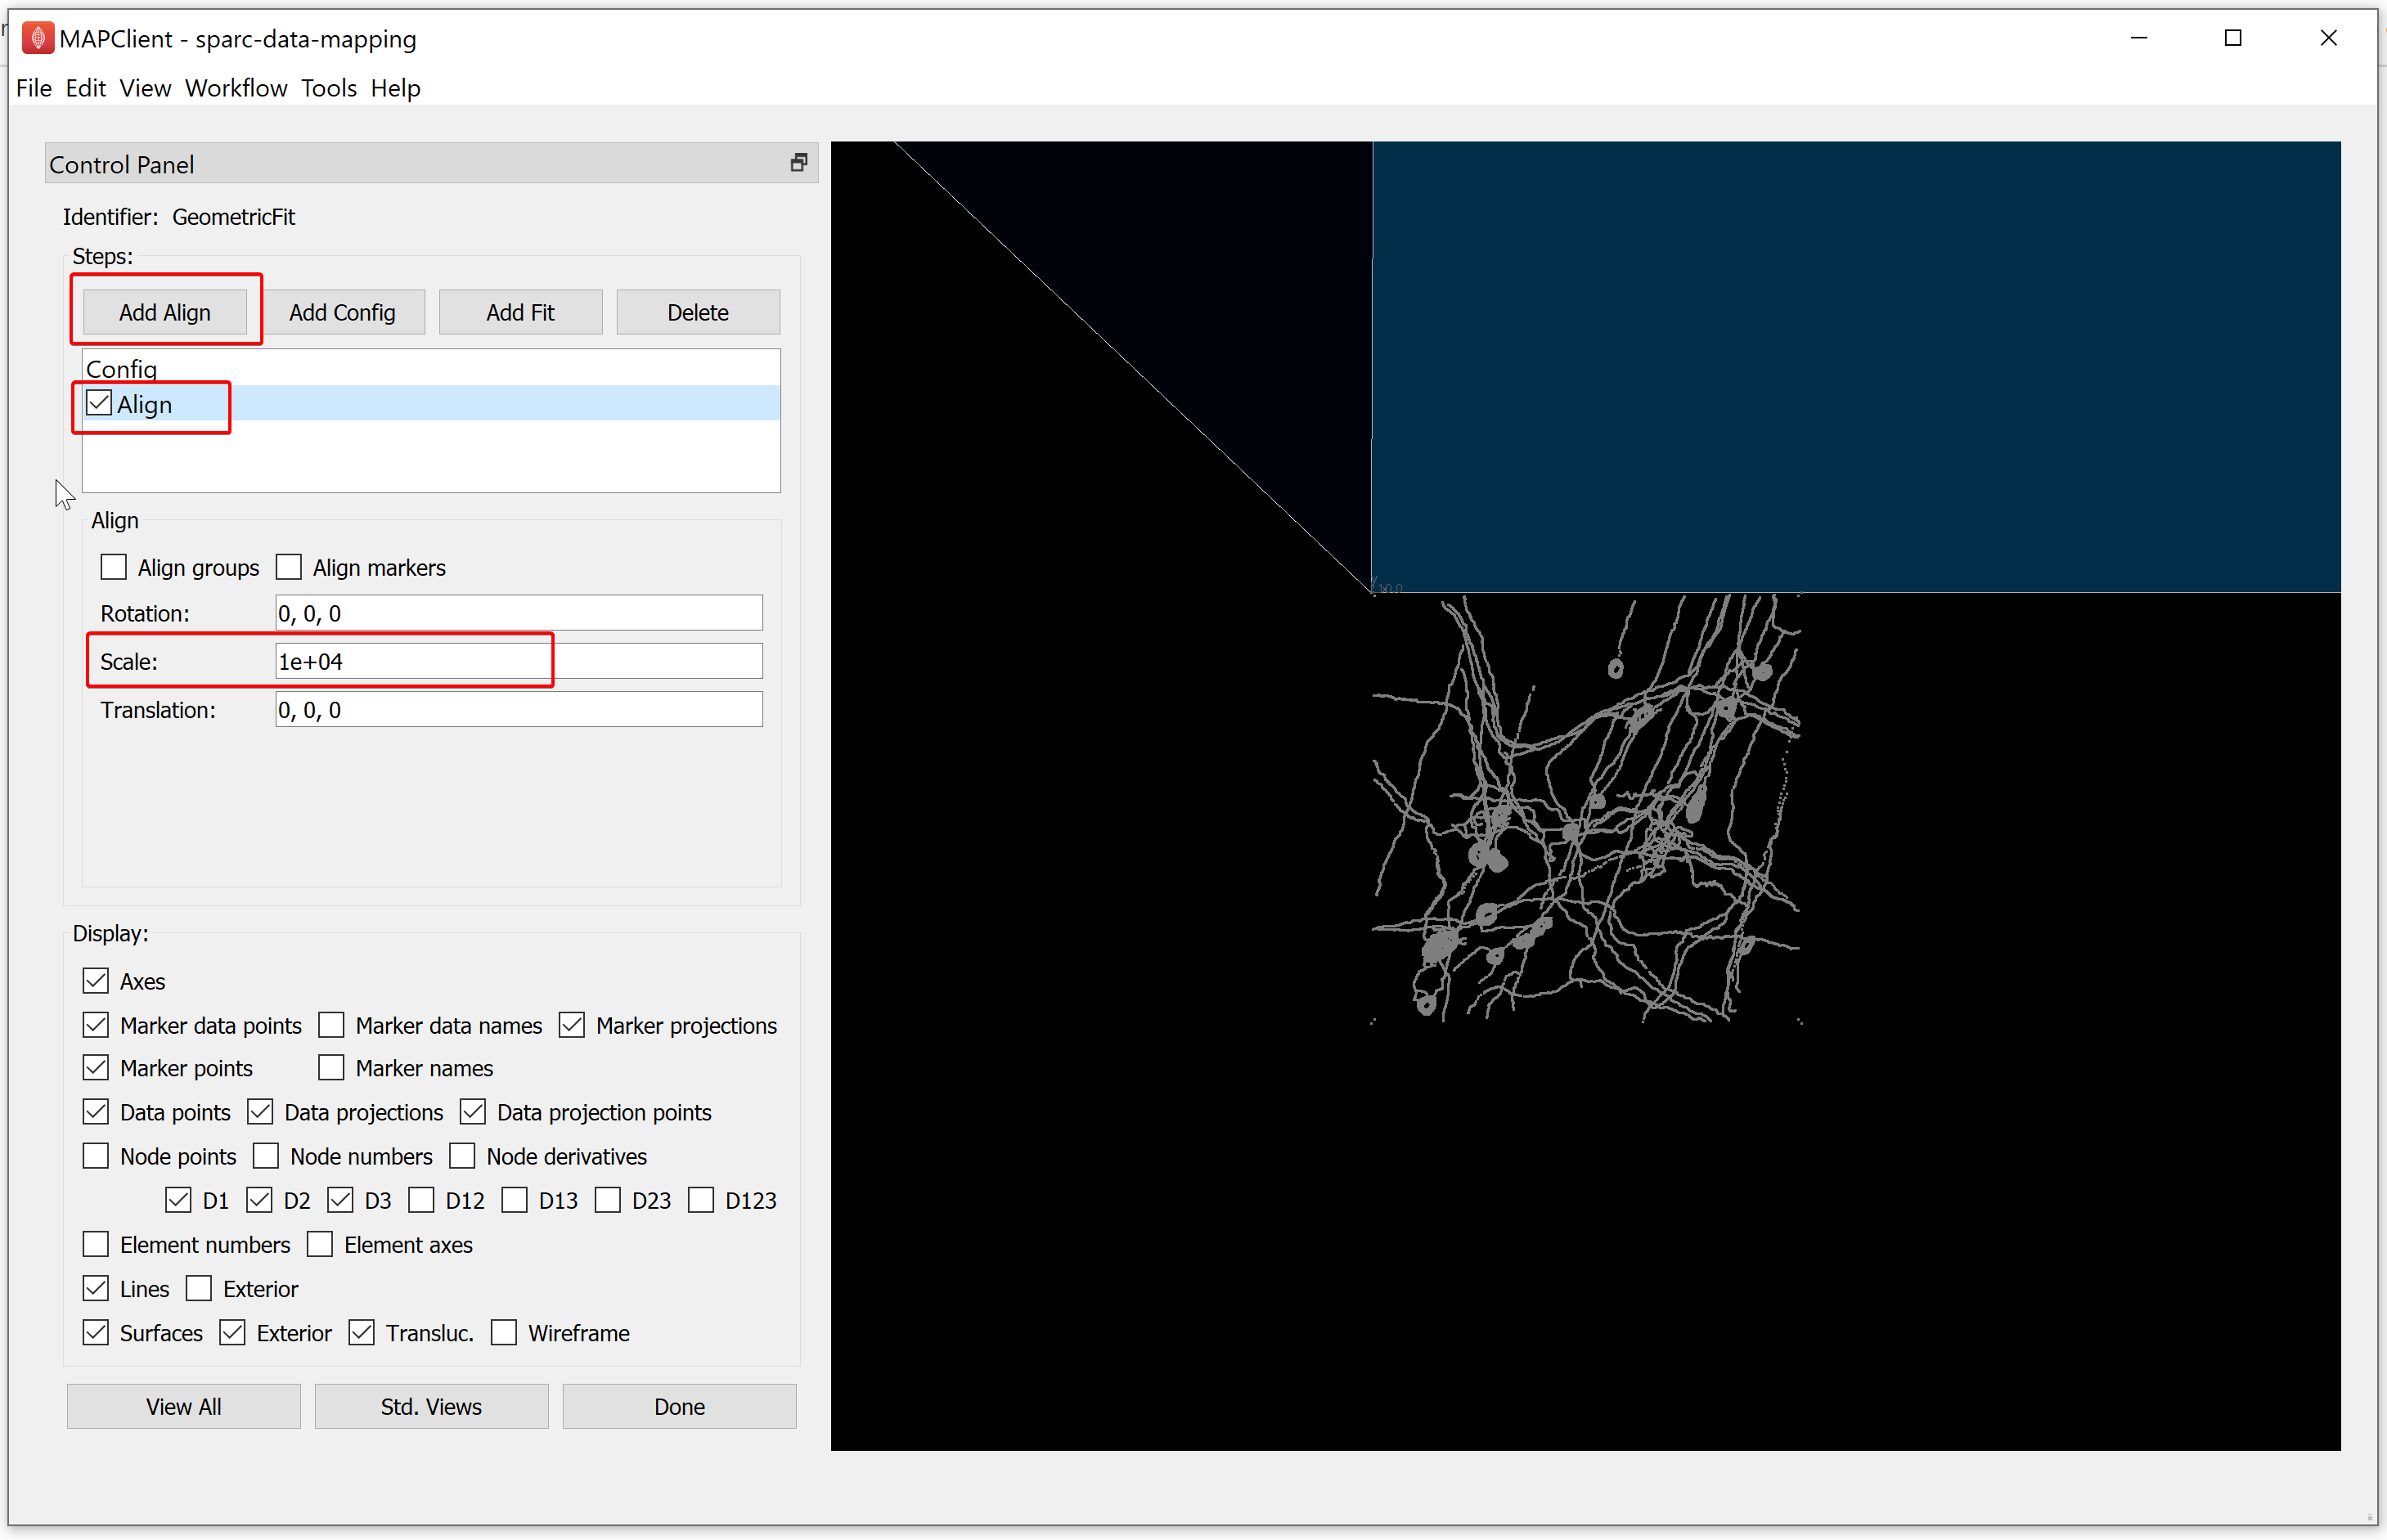The width and height of the screenshot is (2387, 1540).
Task: Undock the Control Panel with float icon
Action: click(798, 162)
